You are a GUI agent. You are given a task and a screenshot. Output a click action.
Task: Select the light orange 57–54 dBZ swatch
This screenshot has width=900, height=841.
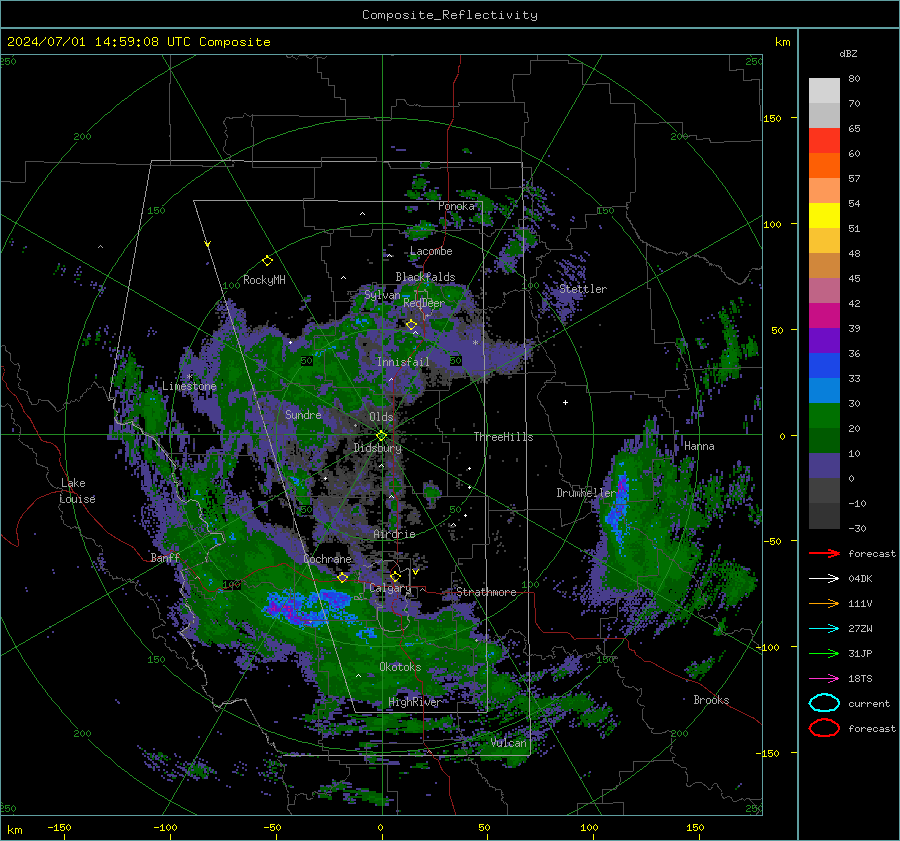(x=824, y=191)
